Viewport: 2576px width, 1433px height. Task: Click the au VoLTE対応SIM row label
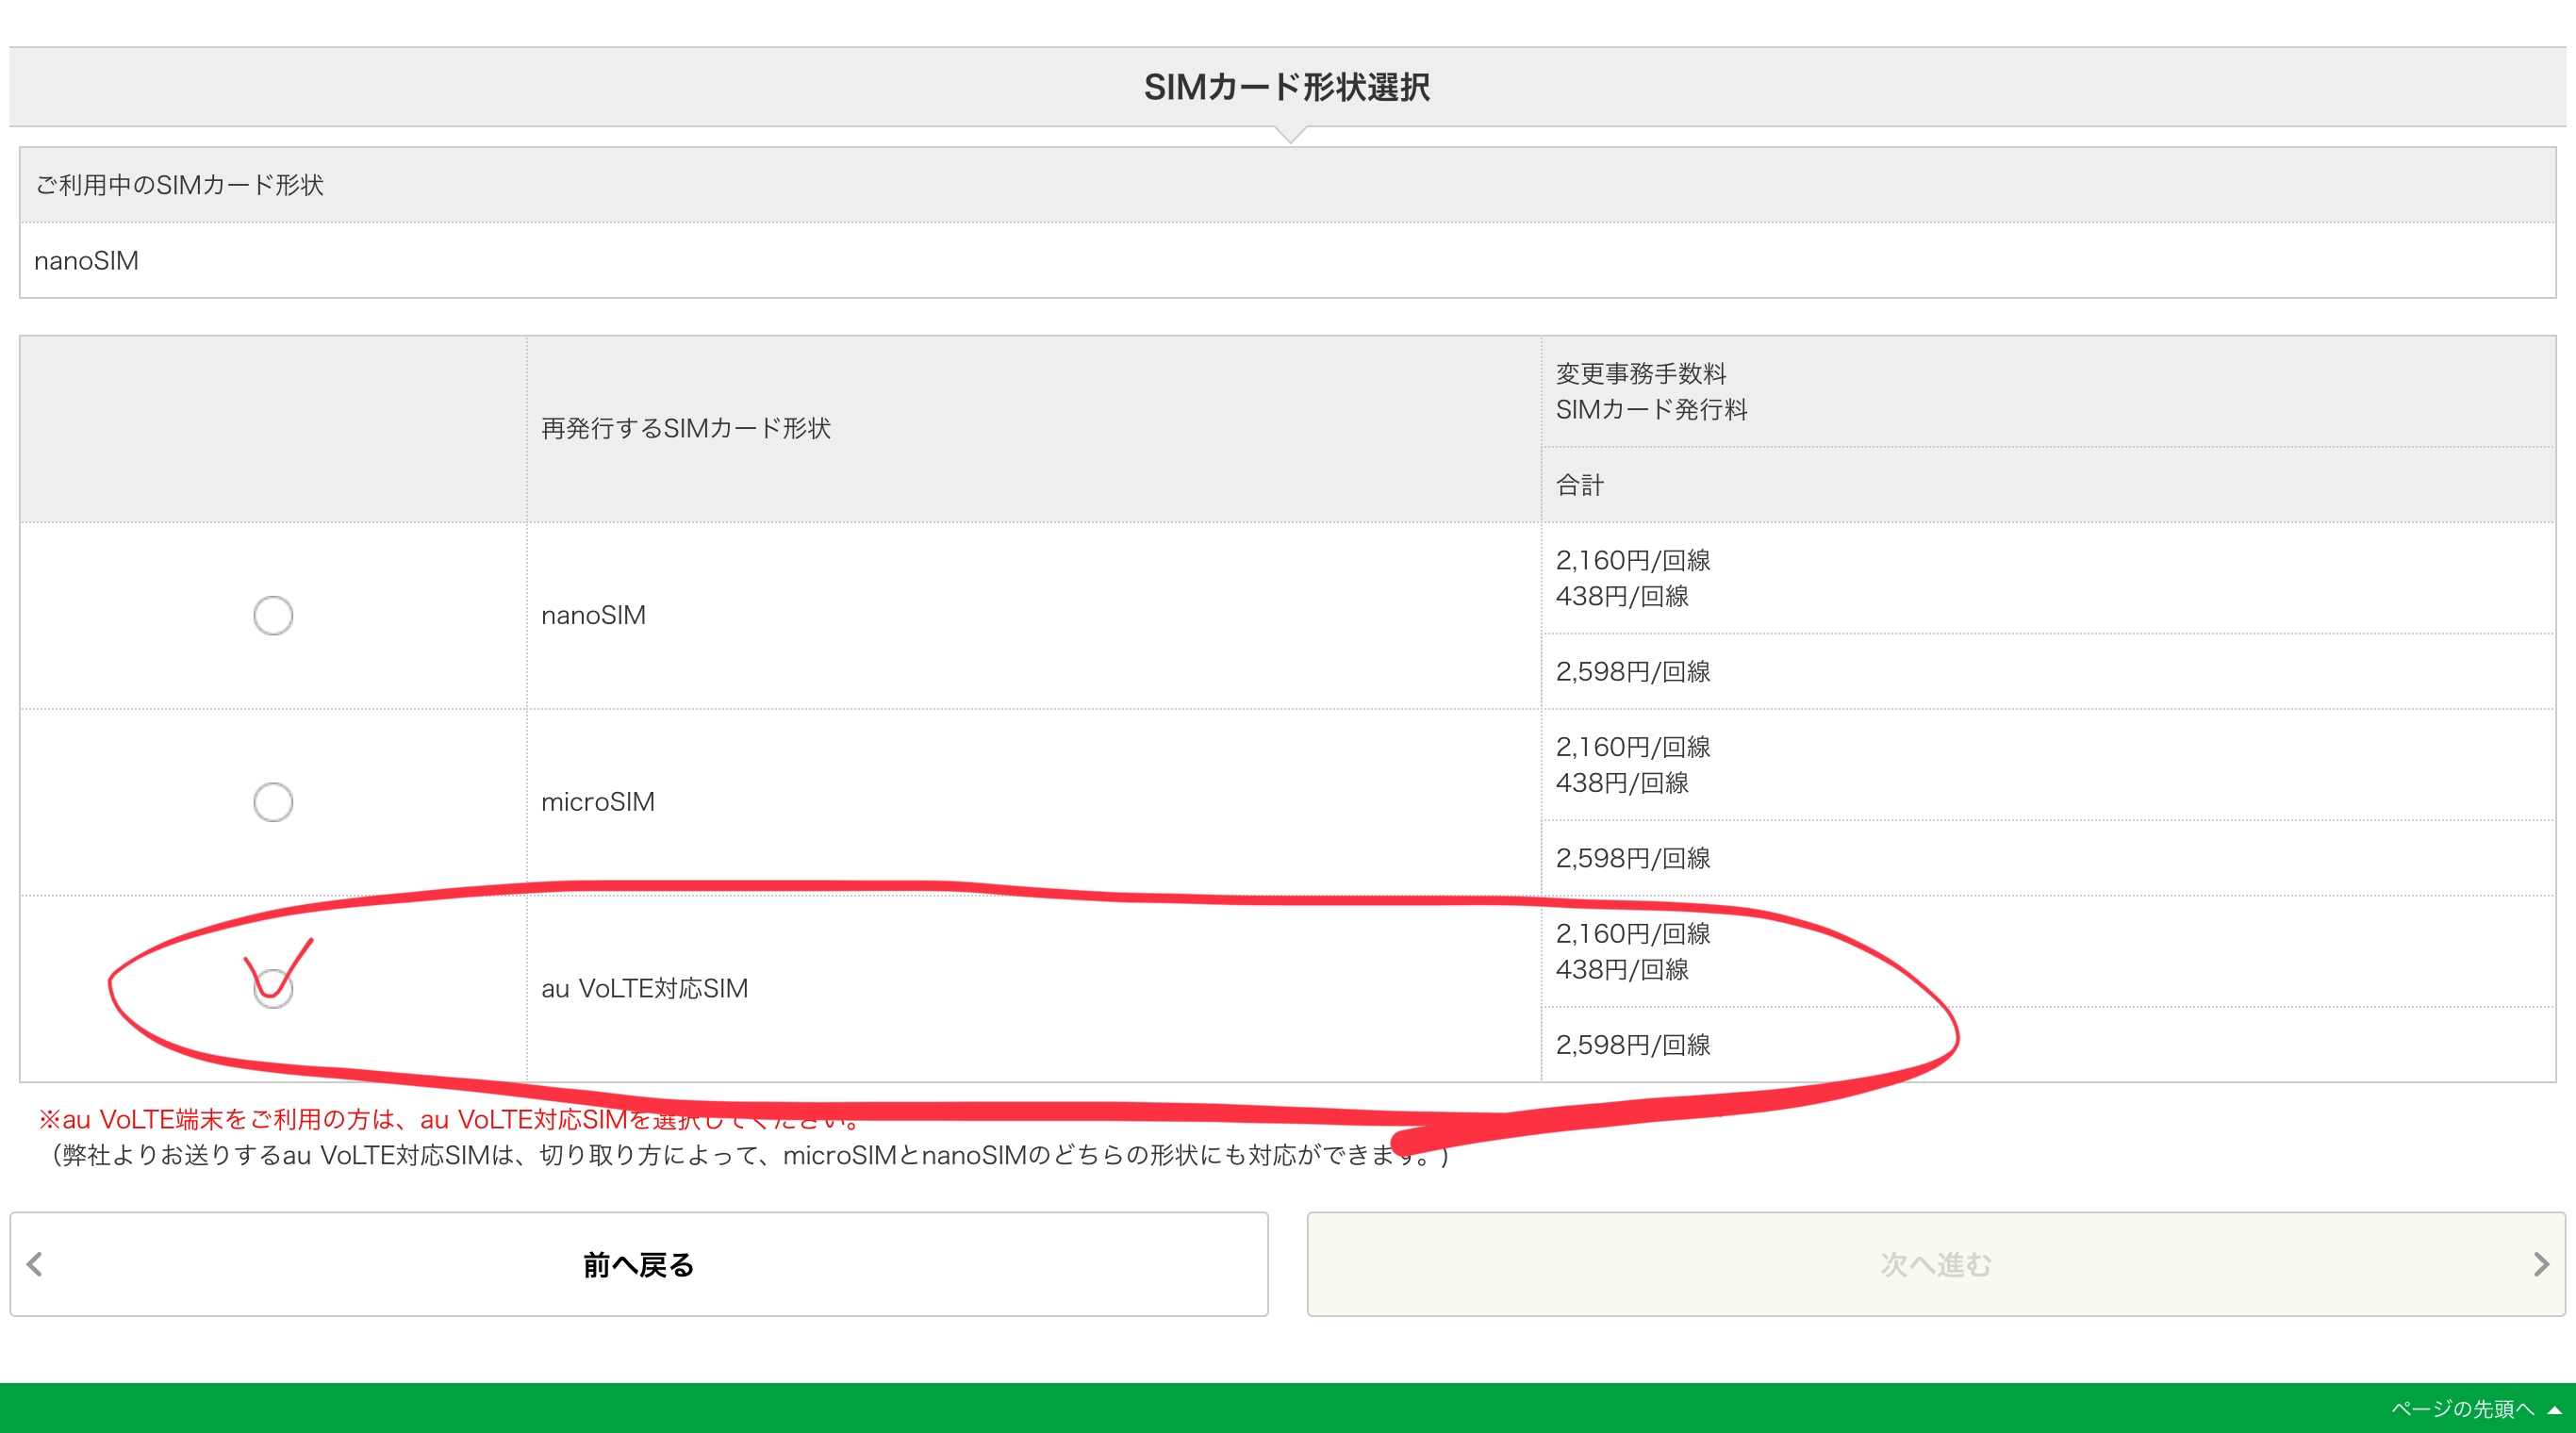[x=644, y=988]
